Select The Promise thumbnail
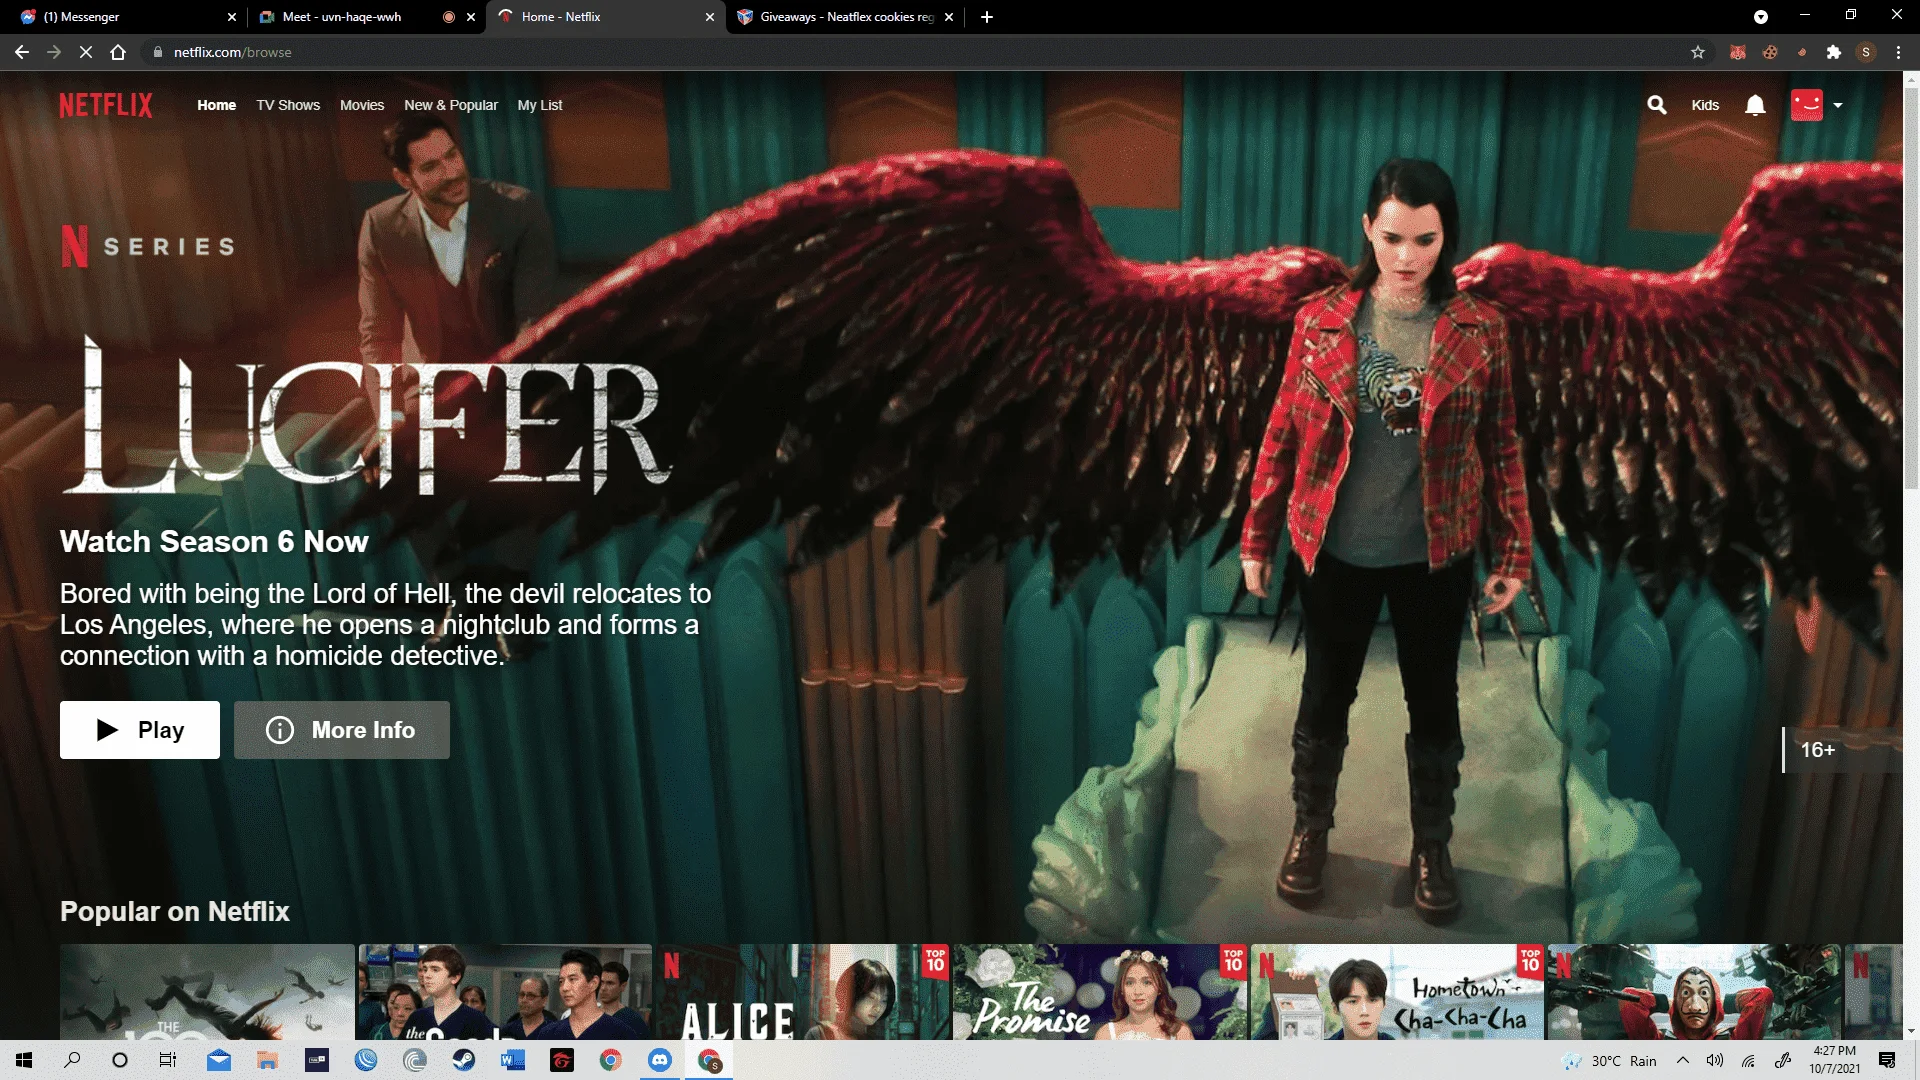The image size is (1920, 1080). (1100, 992)
